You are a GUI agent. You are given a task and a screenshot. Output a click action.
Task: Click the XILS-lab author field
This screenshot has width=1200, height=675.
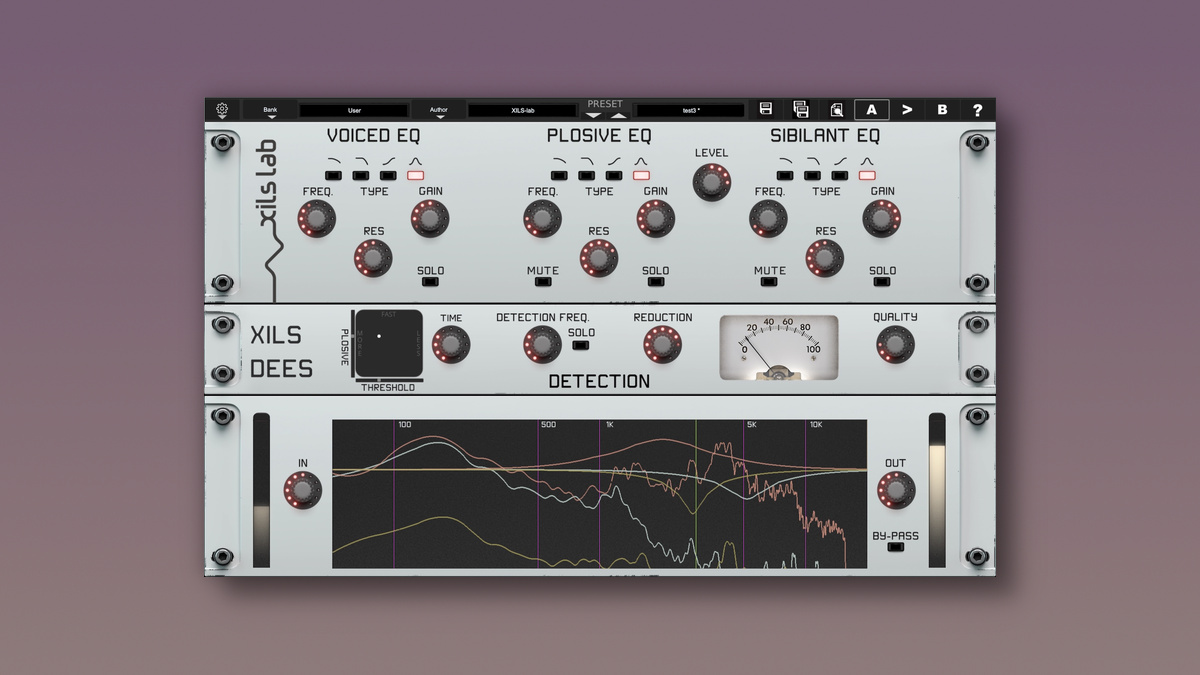522,110
